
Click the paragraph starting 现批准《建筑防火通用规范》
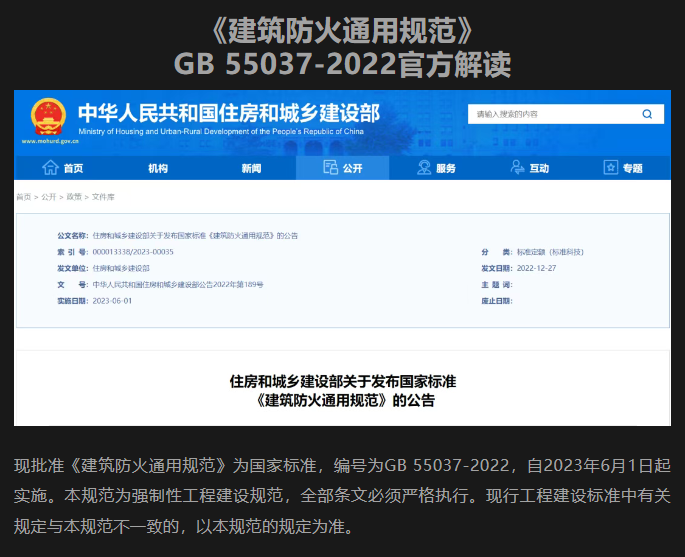[x=342, y=496]
